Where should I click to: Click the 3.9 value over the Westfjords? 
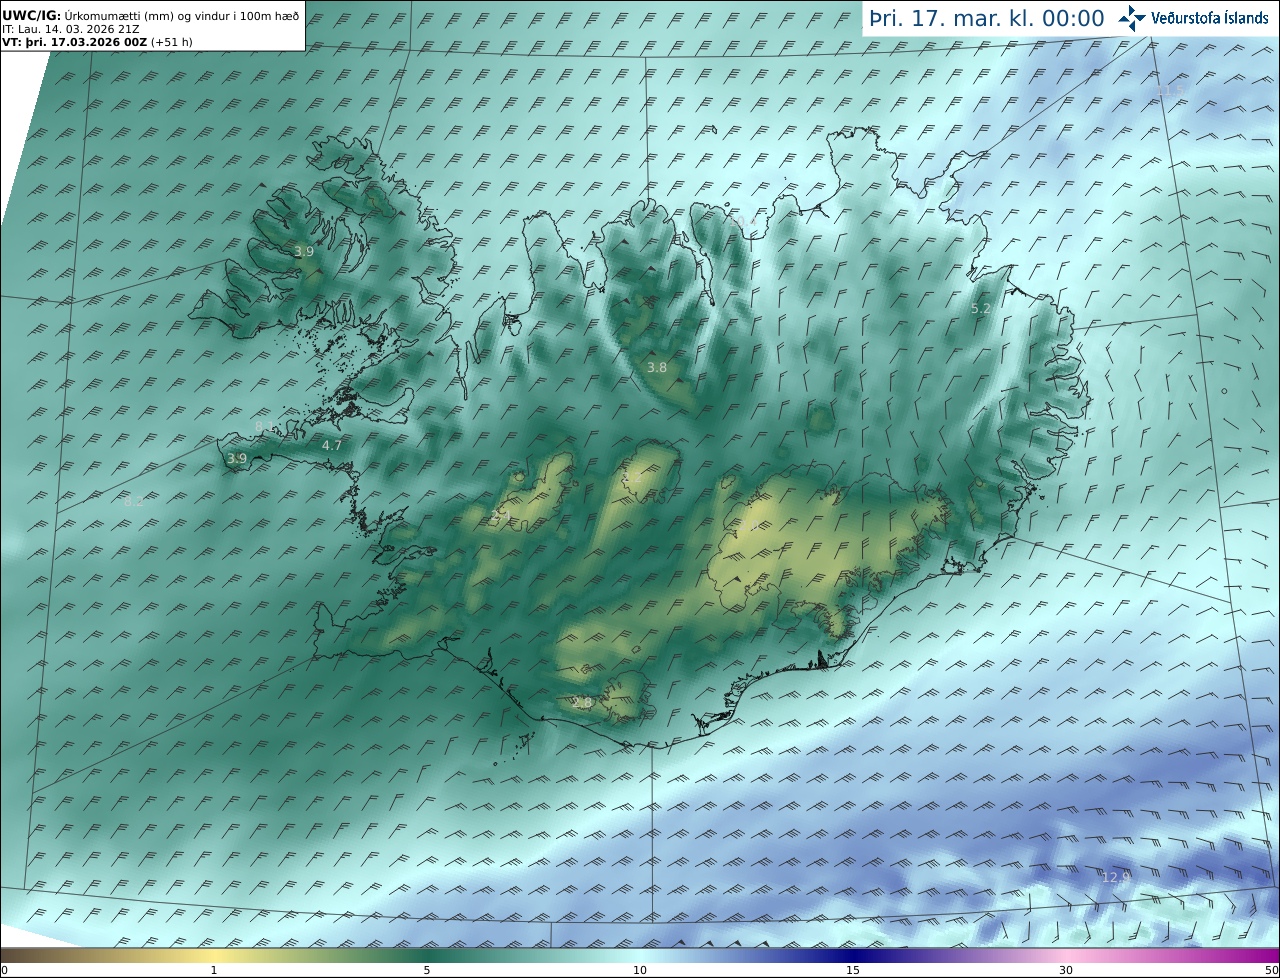tap(304, 252)
